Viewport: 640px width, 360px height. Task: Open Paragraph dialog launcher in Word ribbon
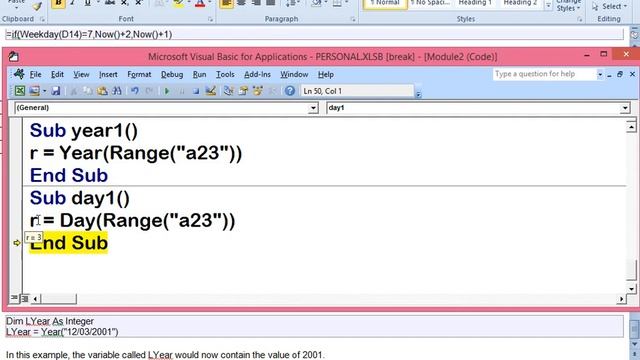click(353, 19)
